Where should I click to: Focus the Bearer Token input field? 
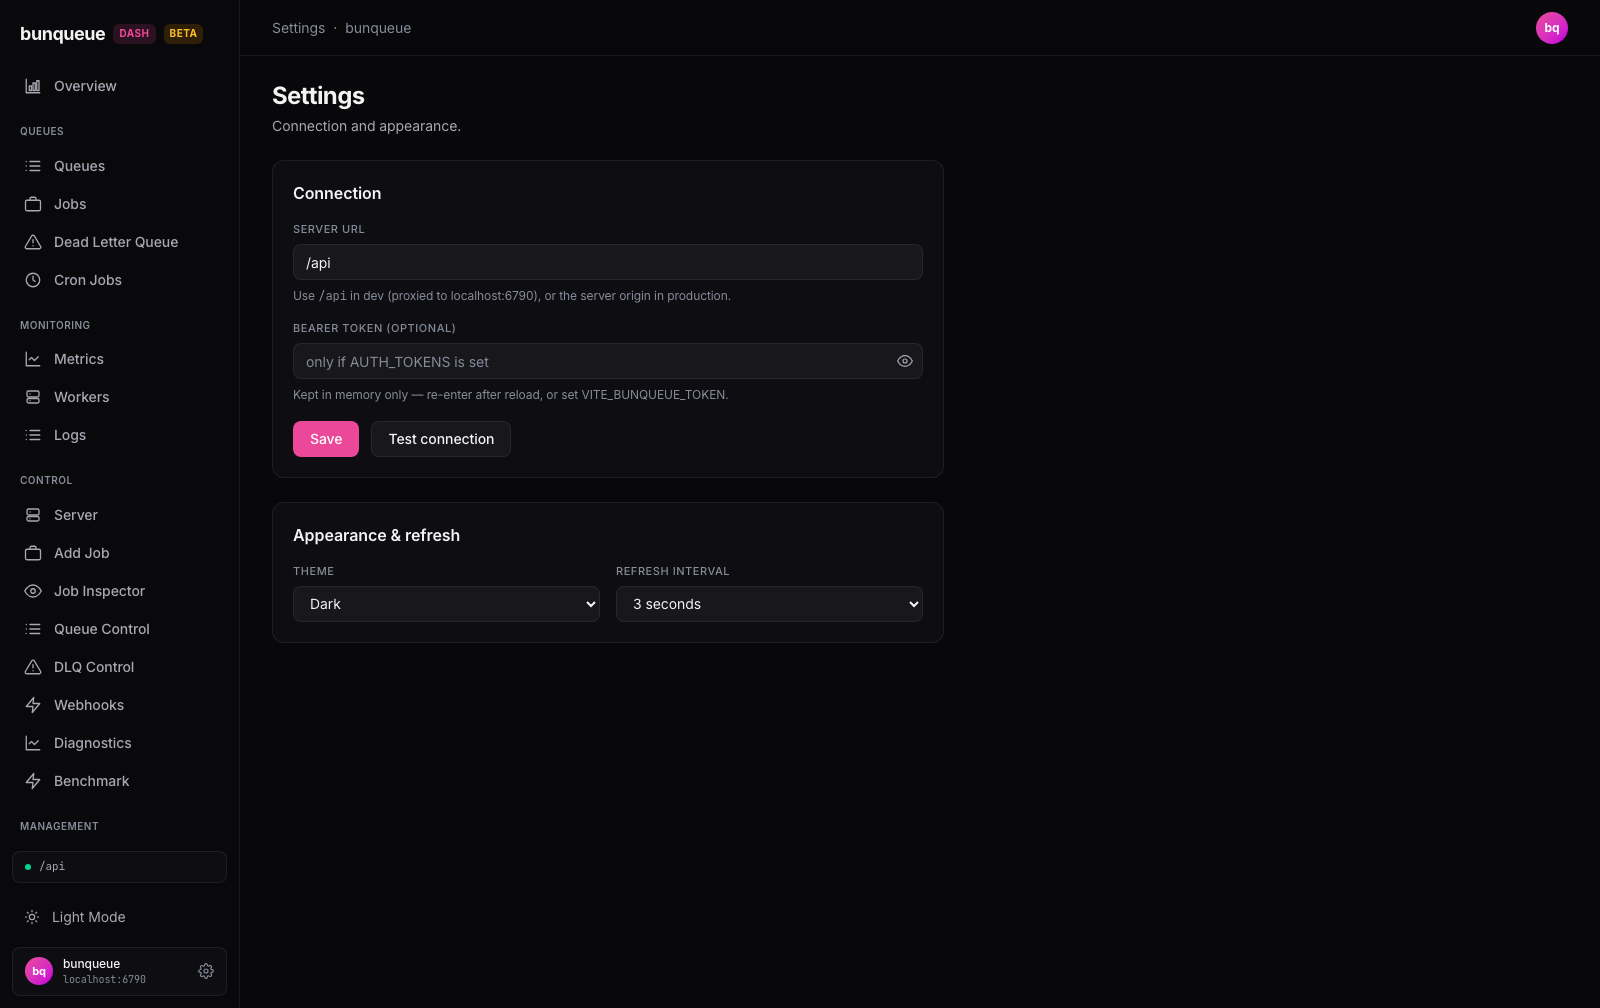[x=592, y=361]
